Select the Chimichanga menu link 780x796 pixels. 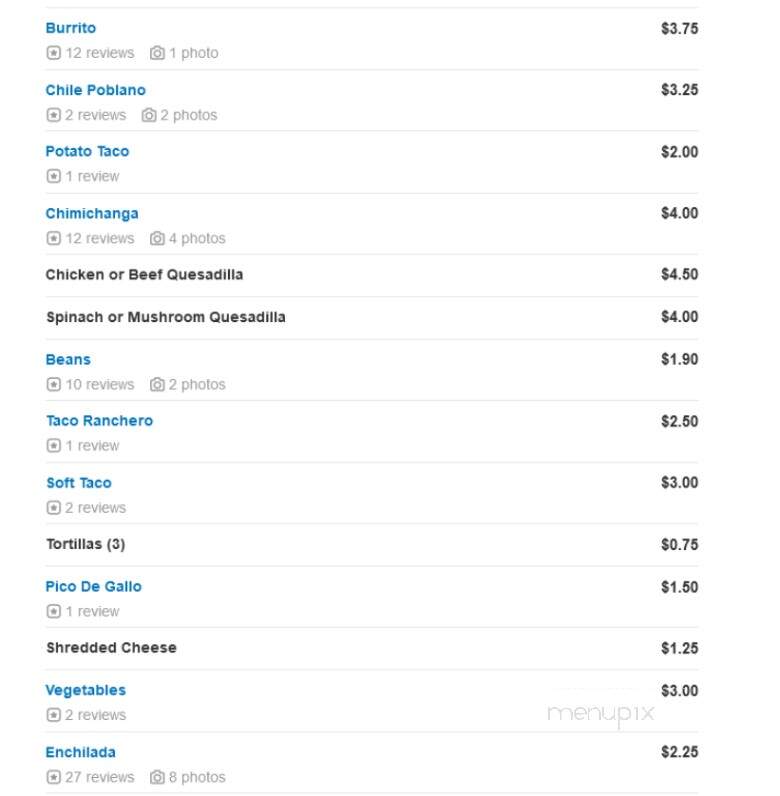click(92, 214)
